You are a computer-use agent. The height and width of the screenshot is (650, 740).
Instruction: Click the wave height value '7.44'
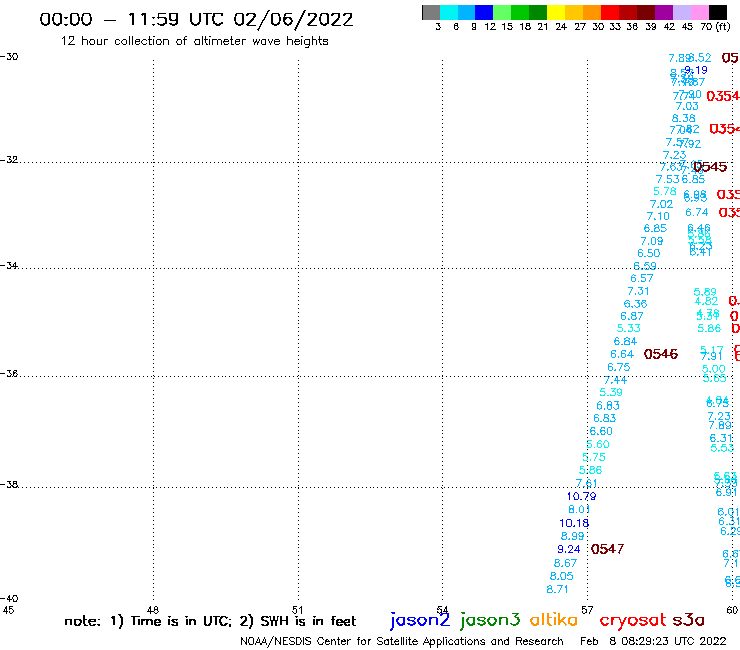[x=615, y=380]
